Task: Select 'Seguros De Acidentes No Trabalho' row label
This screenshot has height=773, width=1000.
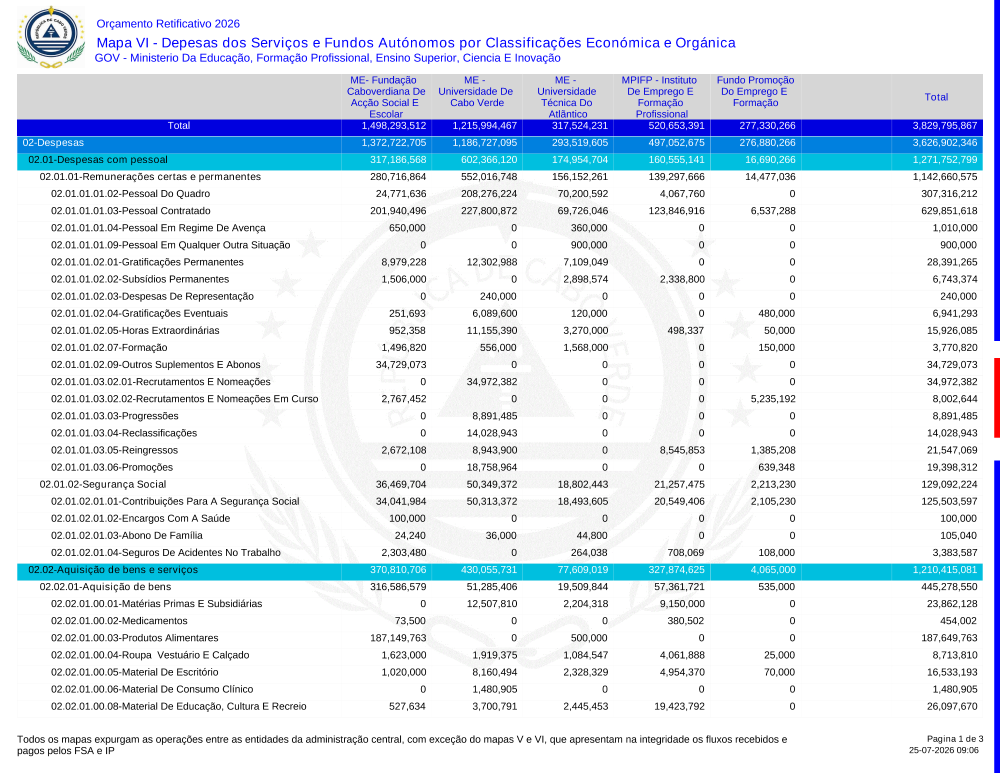Action: [166, 553]
